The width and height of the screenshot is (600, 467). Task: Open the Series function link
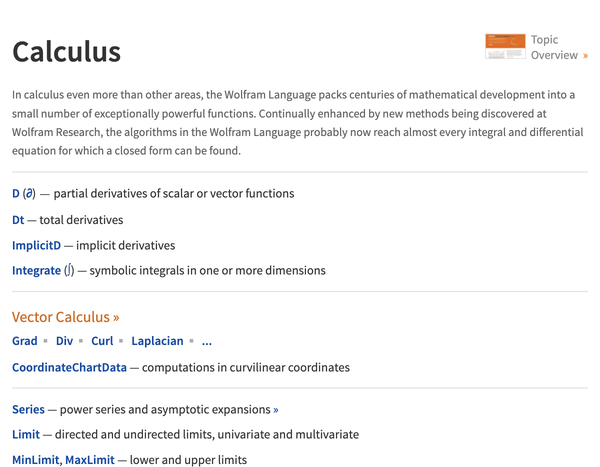point(28,410)
